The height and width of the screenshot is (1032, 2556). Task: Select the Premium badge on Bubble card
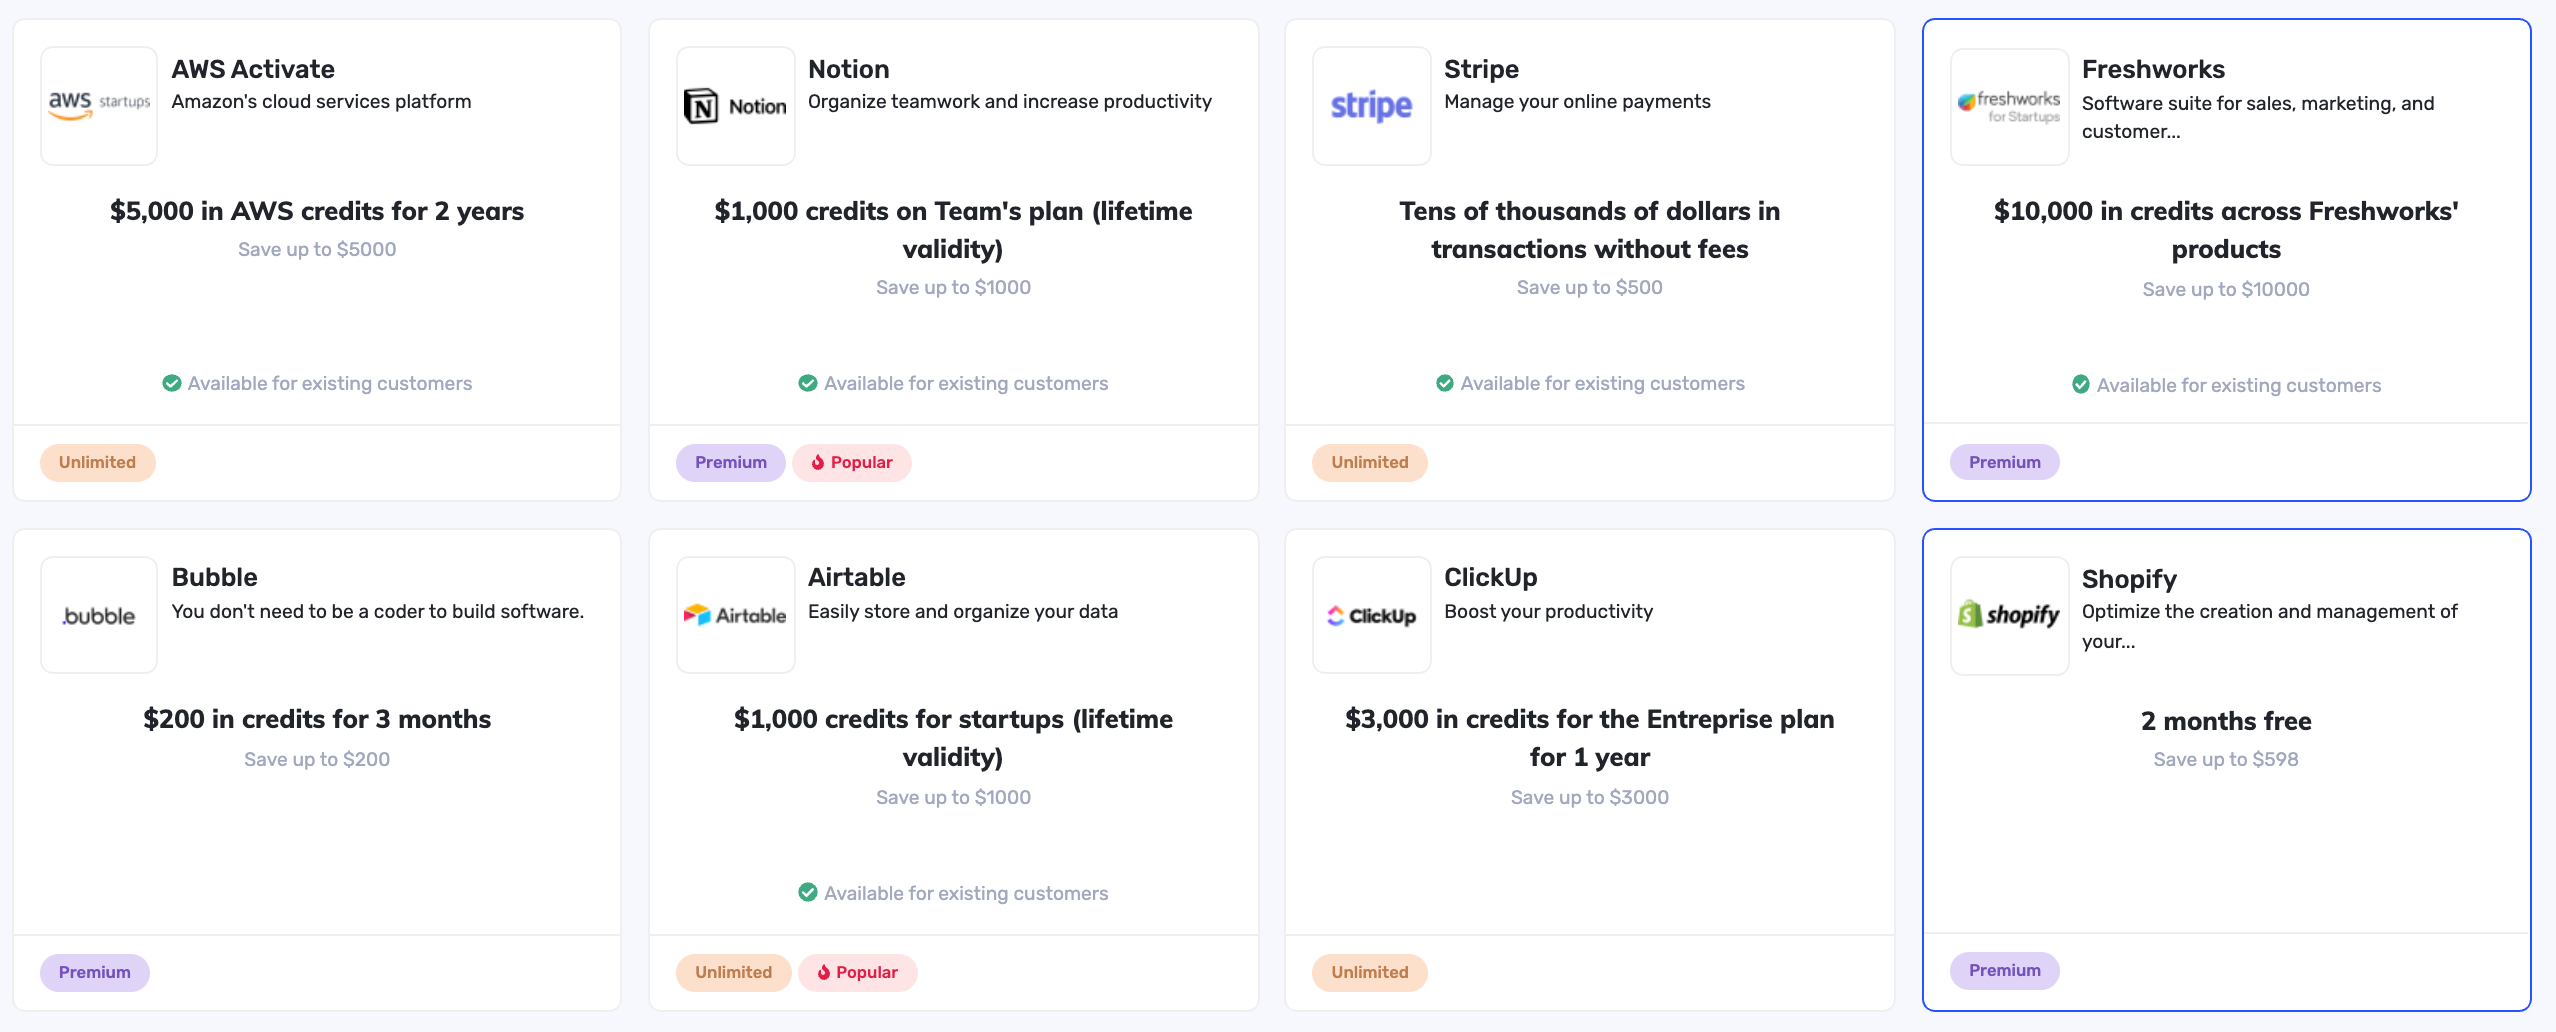[x=95, y=972]
